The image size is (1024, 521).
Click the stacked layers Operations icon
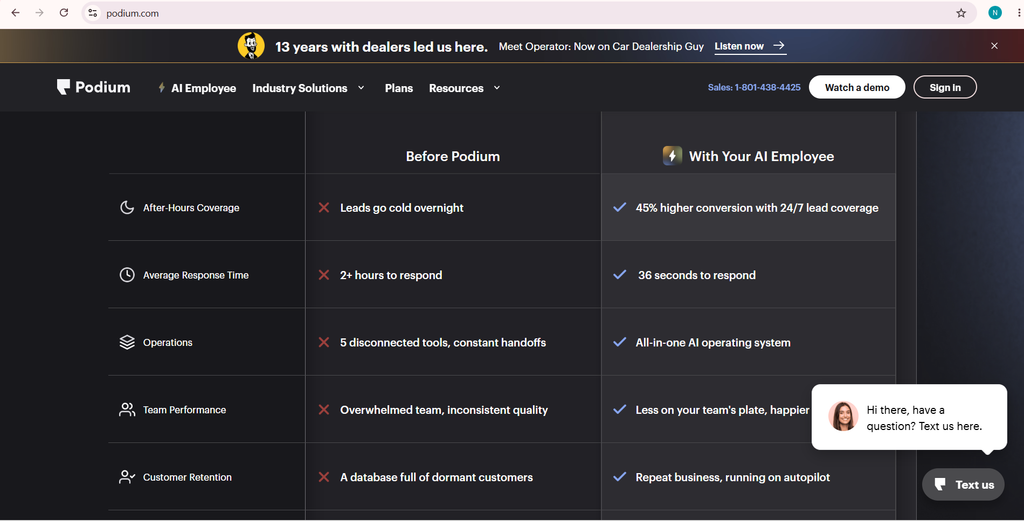click(x=127, y=342)
